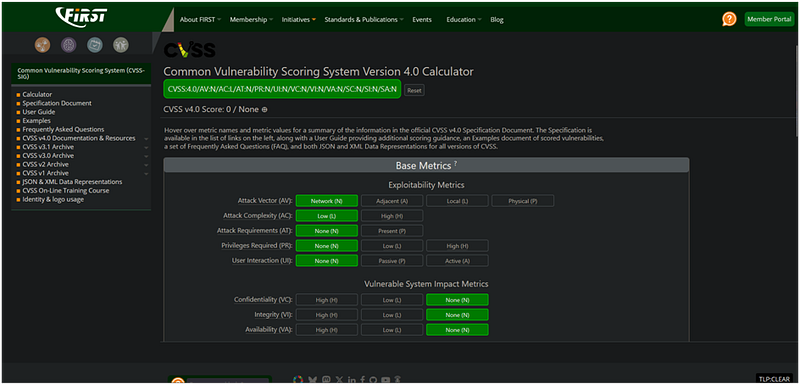Go to Blog in top navigation
Viewport: 800px width, 385px height.
497,19
